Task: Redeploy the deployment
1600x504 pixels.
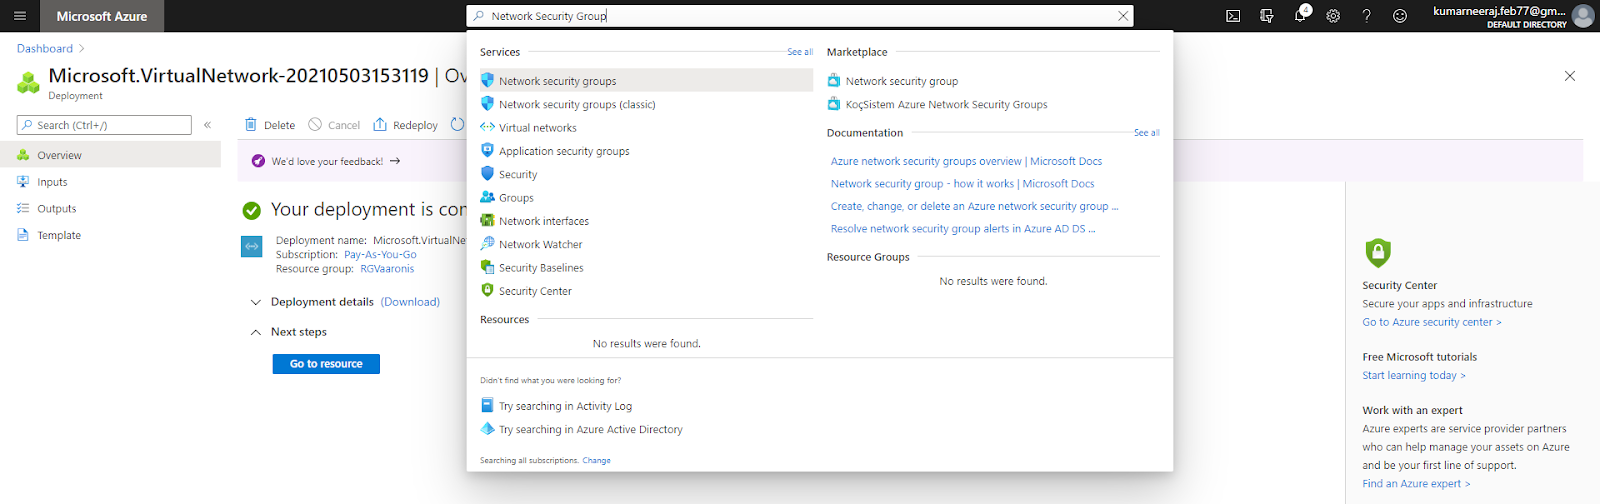Action: click(x=405, y=125)
